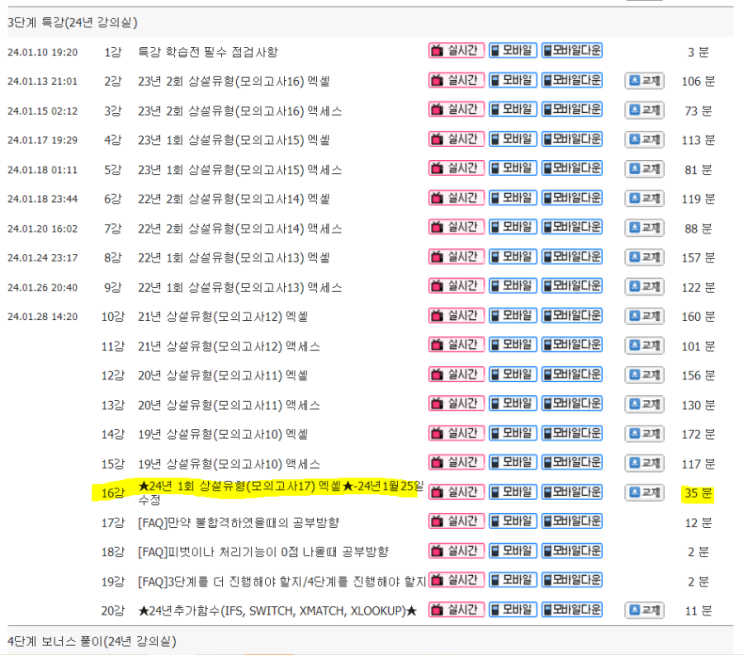Download 교재 for lecture 5강
The image size is (743, 655).
644,169
